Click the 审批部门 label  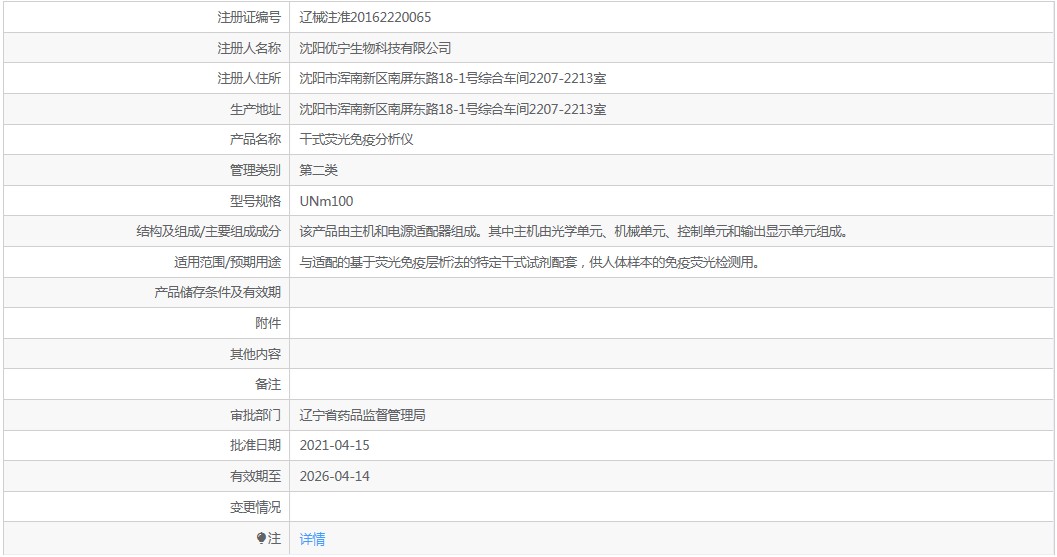pos(255,415)
